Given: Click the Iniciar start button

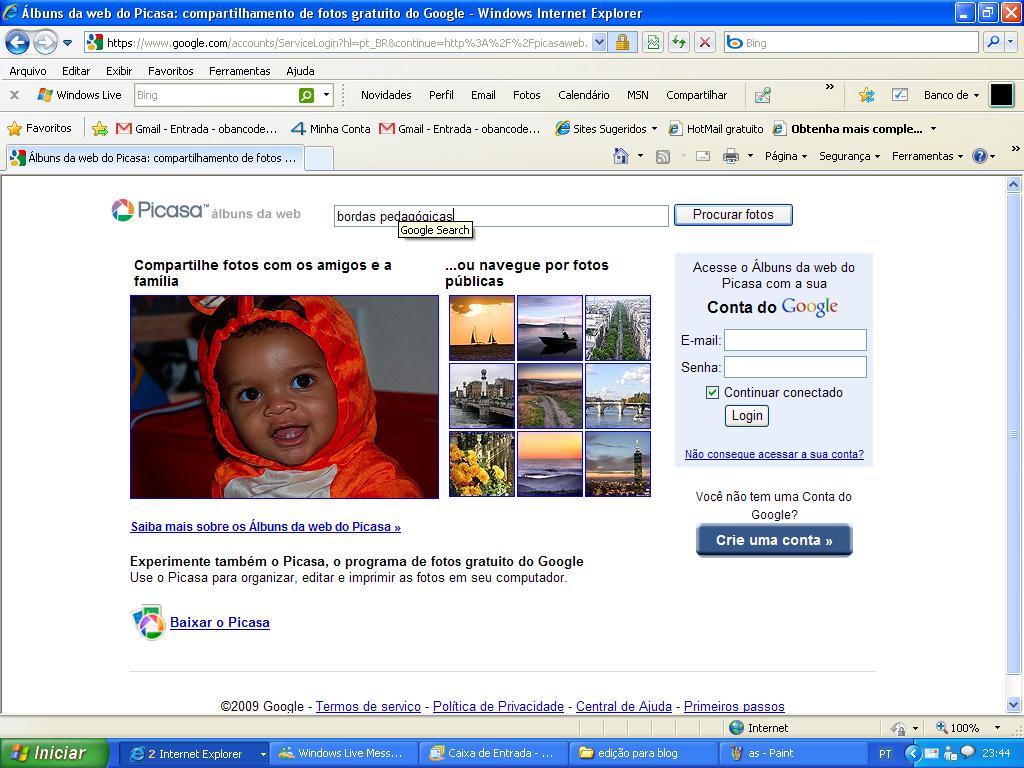Looking at the screenshot, I should pos(54,753).
